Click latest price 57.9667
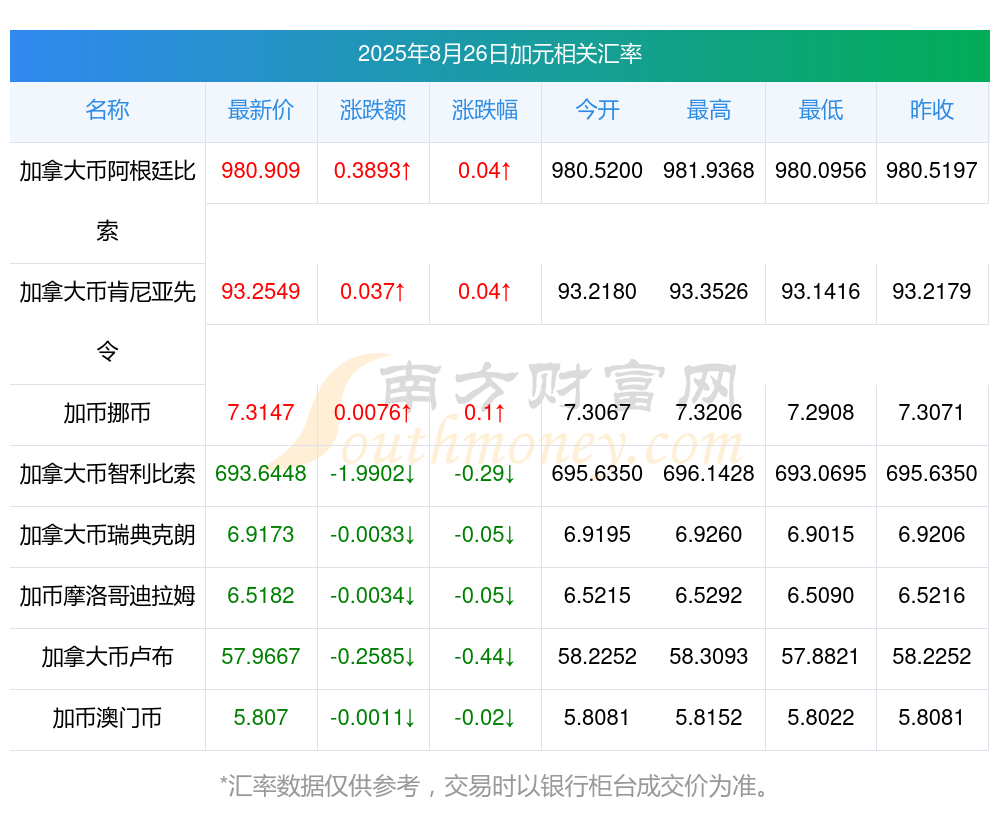Screen dimensions: 1000x817 [x=261, y=657]
